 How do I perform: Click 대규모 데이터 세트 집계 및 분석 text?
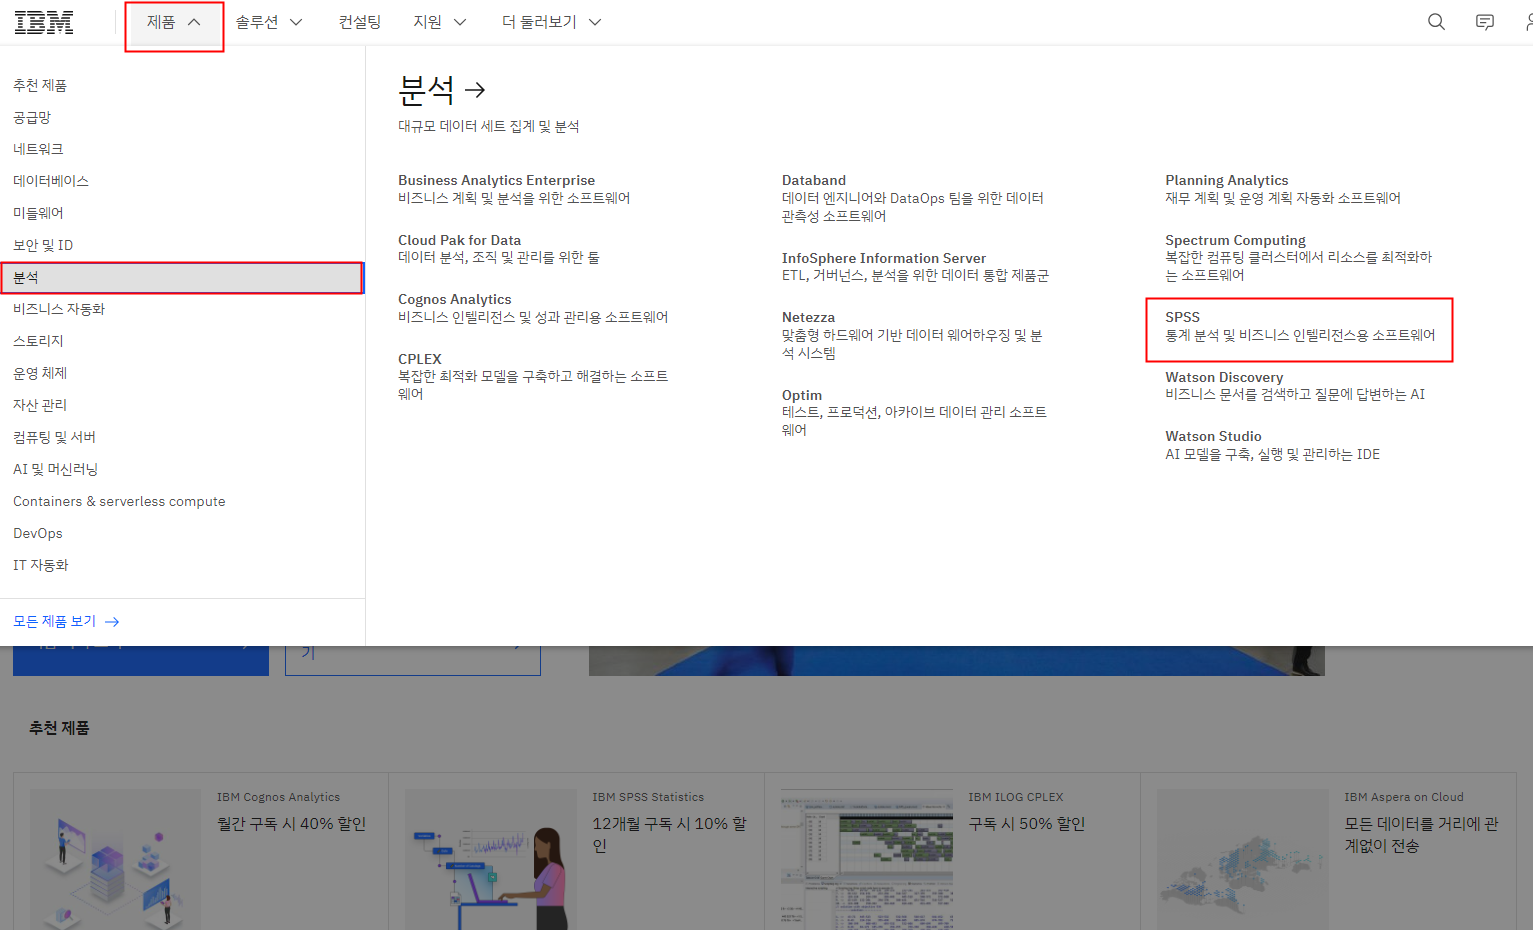coord(489,126)
